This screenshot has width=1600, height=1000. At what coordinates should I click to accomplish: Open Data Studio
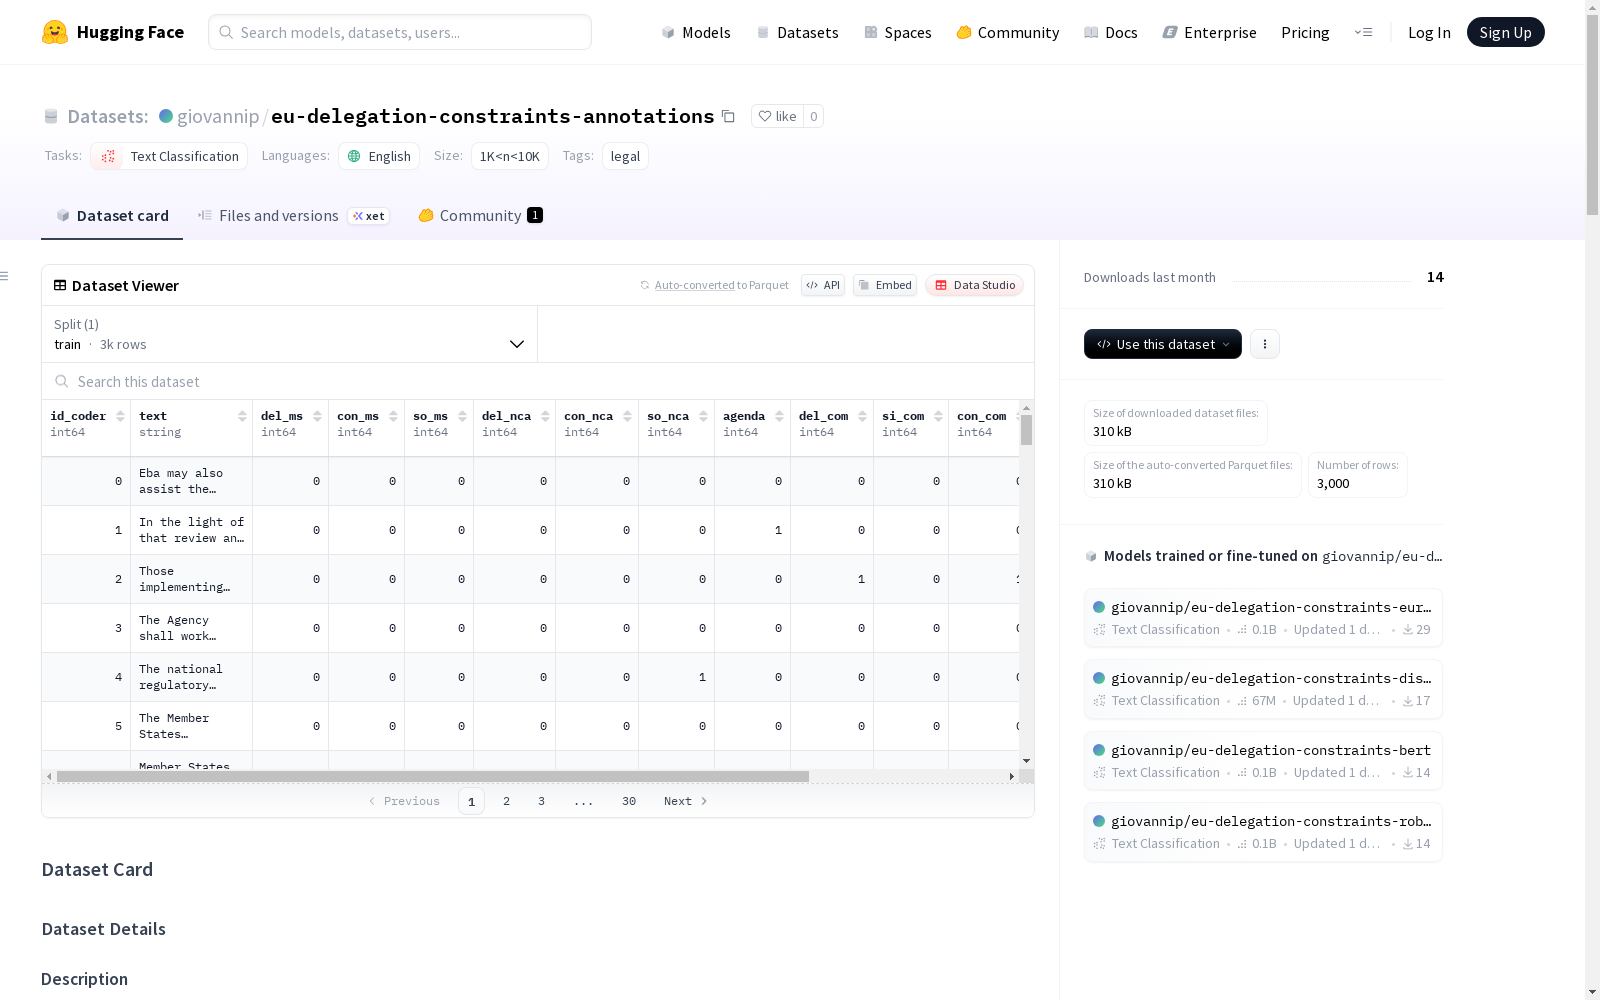point(975,285)
